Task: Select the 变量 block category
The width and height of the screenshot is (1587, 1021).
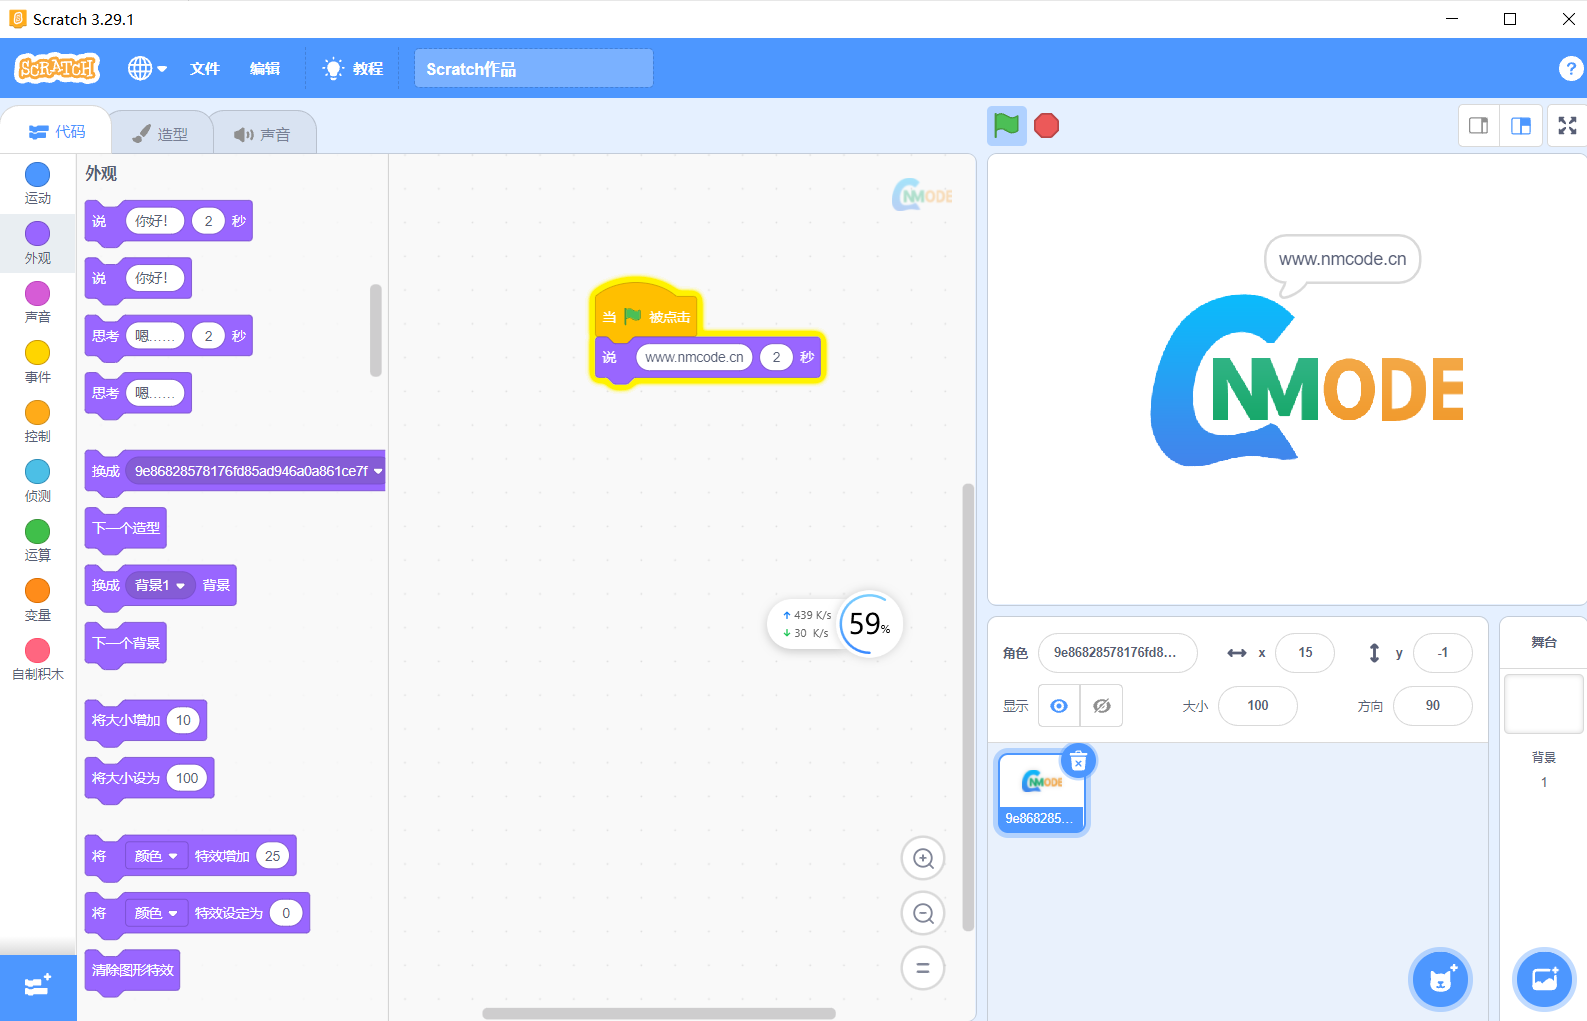Action: point(38,600)
